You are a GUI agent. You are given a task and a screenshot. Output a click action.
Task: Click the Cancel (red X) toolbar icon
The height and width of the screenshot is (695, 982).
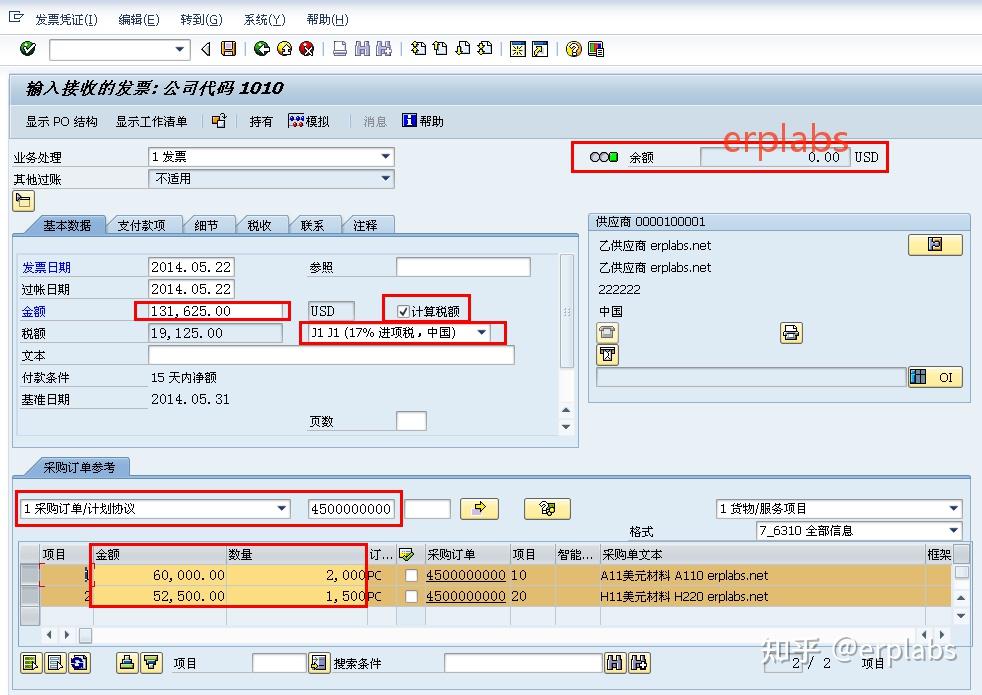[x=306, y=49]
